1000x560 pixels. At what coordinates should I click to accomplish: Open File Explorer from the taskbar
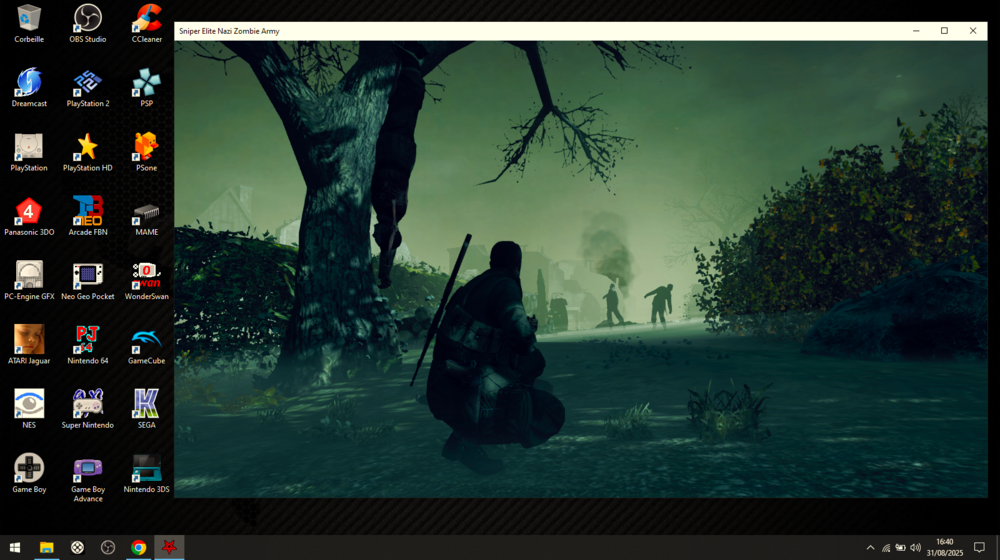(x=46, y=548)
